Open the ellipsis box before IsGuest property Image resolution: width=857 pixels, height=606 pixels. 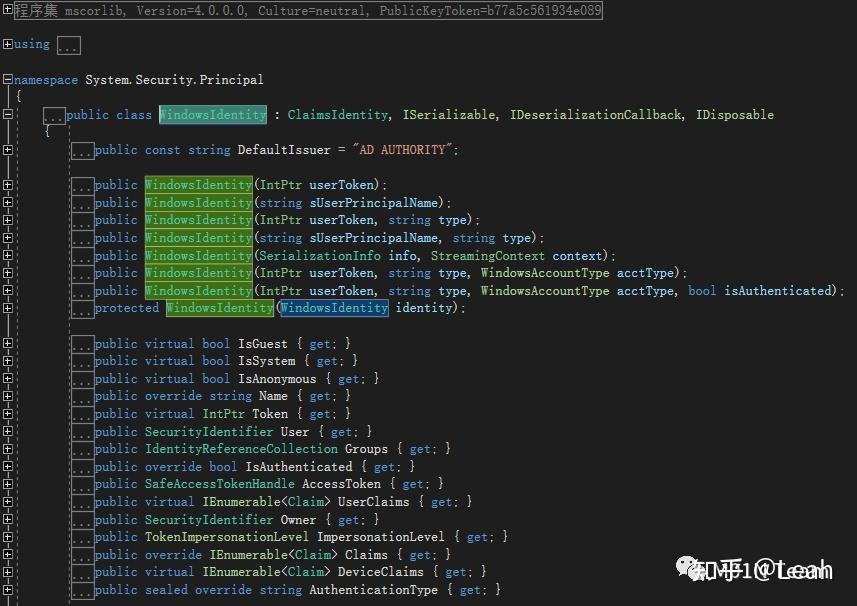click(83, 344)
